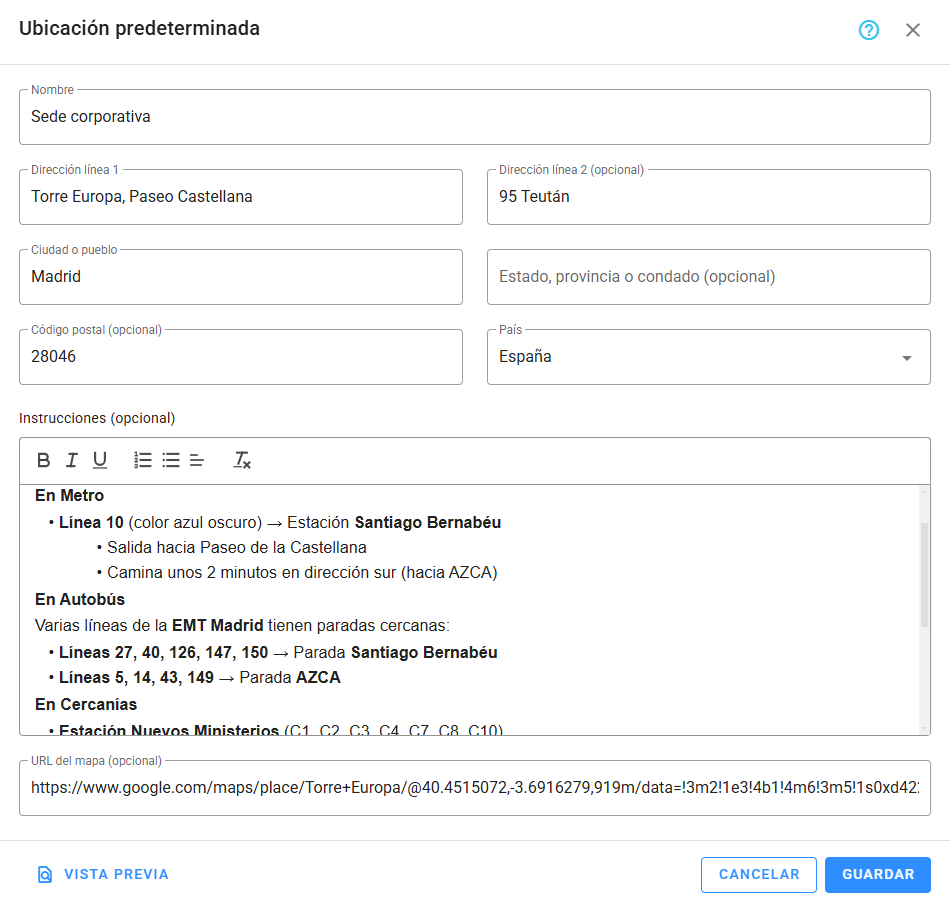Clear formatting with the Tx icon
This screenshot has width=950, height=906.
[x=239, y=460]
